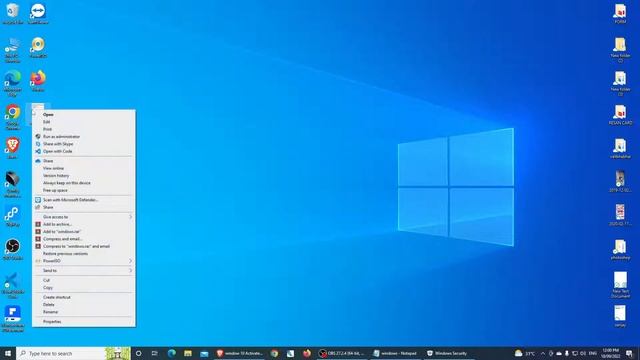Select the Firefox desktop shortcut
The height and width of the screenshot is (360, 640).
38,80
